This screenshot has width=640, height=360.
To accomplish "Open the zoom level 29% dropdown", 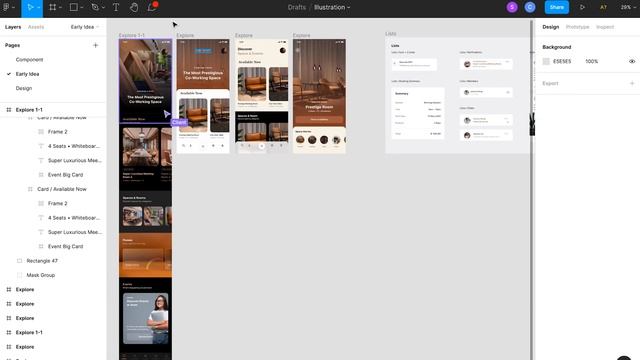I will 627,7.
